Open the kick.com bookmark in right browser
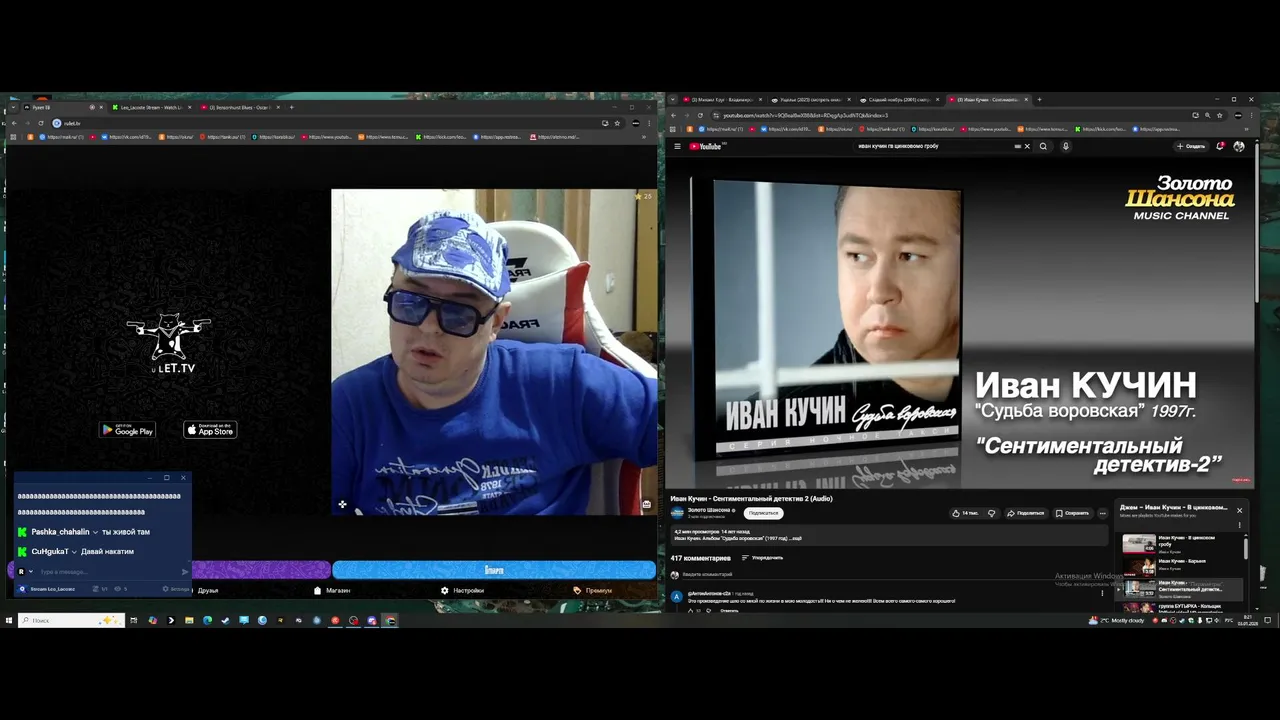This screenshot has width=1280, height=720. coord(1100,129)
